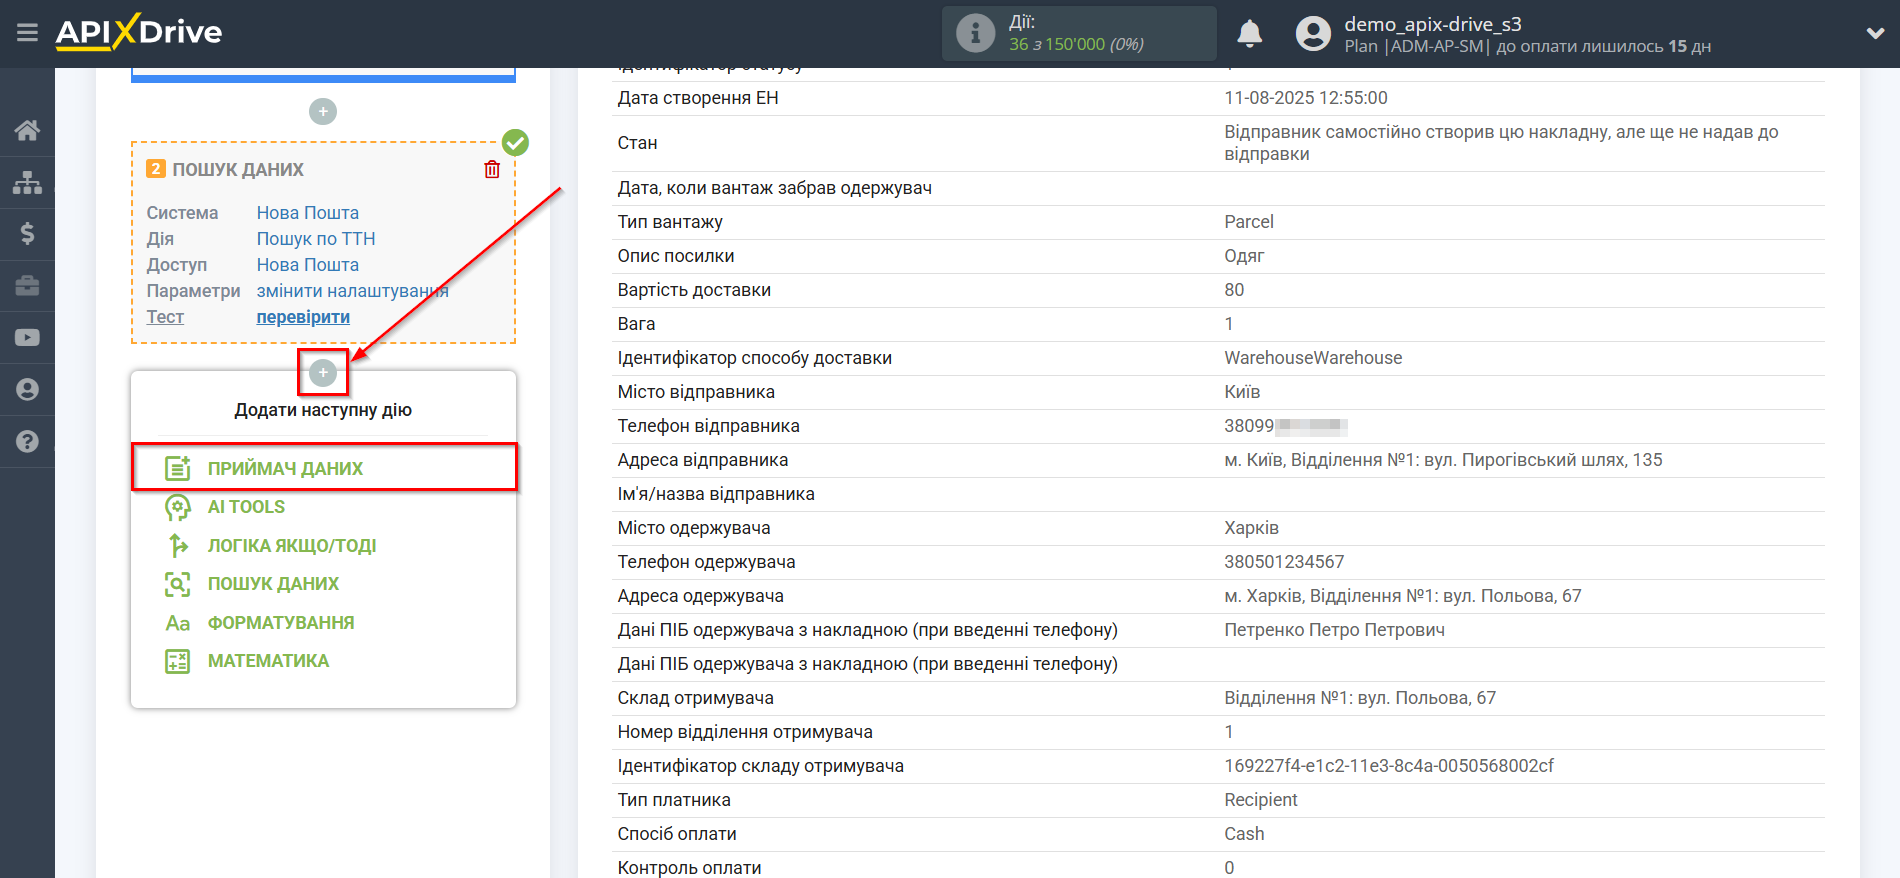The image size is (1900, 878).
Task: Open Нова Пошта access link
Action: tap(308, 265)
